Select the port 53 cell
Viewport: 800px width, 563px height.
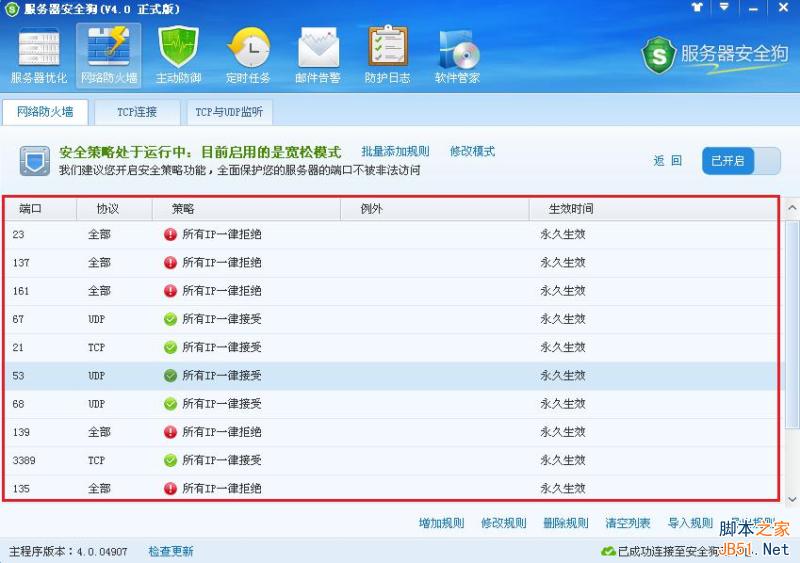(18, 376)
